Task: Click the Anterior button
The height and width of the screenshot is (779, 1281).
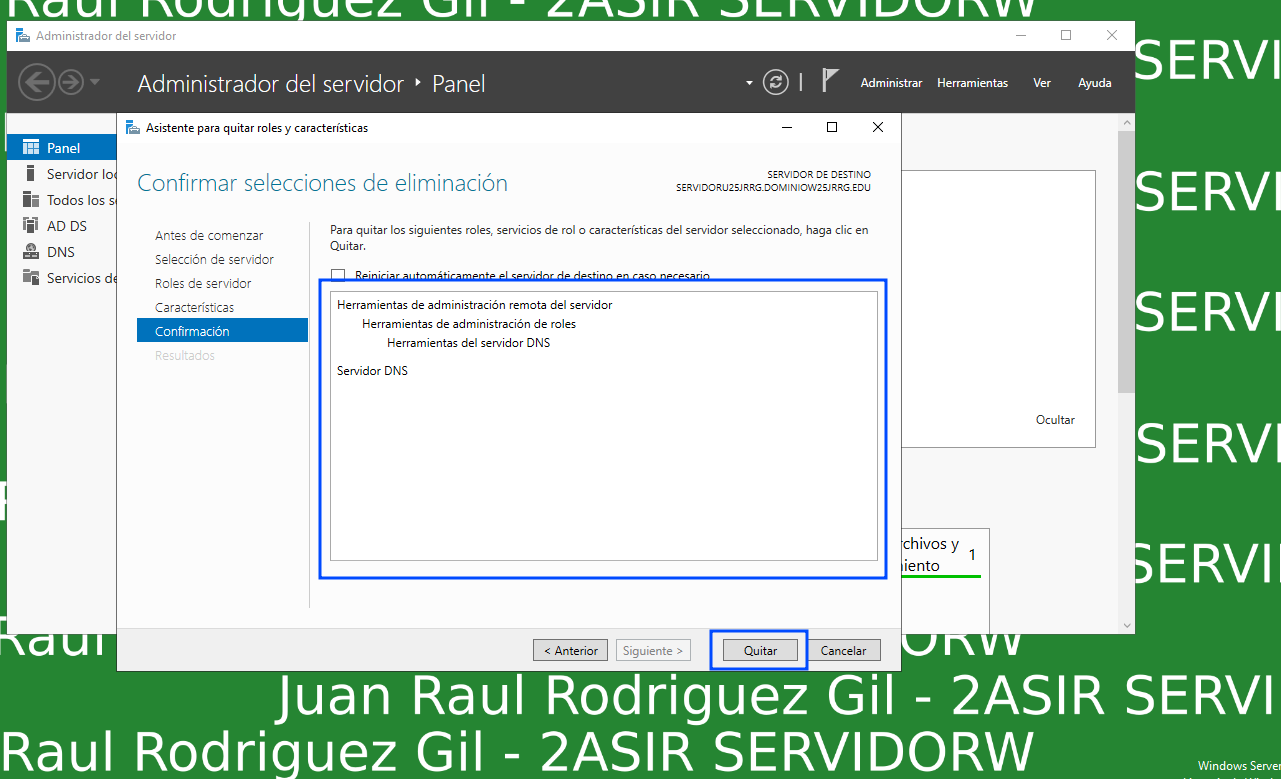Action: coord(570,650)
